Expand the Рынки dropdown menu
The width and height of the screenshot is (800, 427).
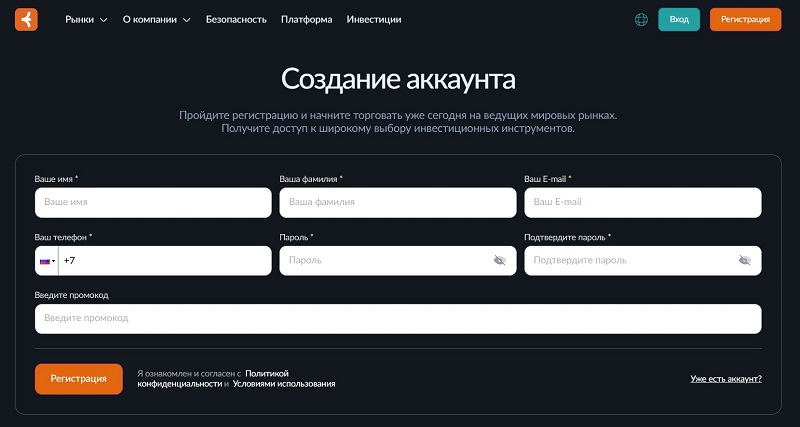(x=86, y=19)
